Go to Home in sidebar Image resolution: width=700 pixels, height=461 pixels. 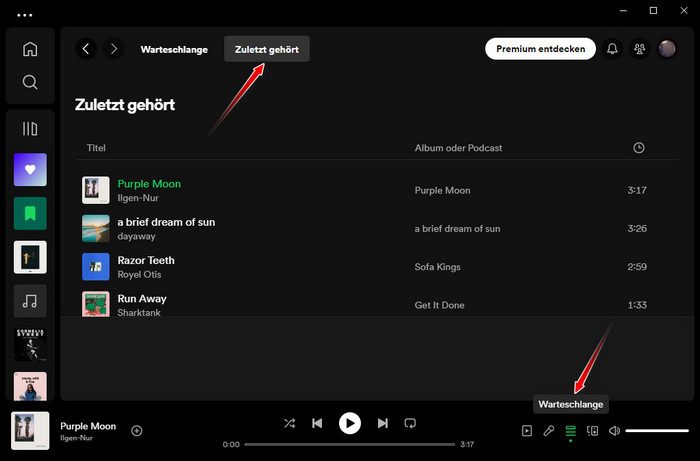tap(30, 49)
